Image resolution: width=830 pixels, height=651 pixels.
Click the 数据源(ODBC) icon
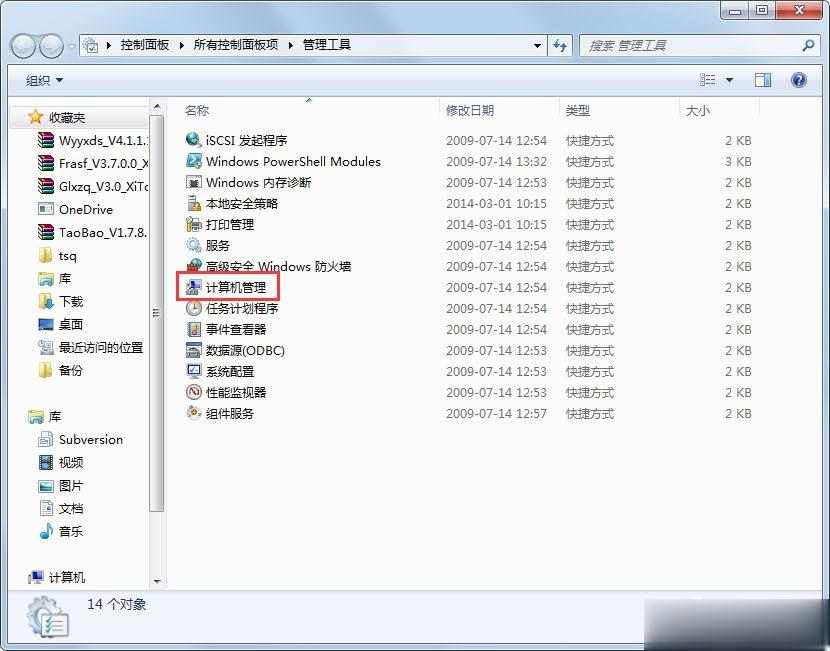[x=194, y=350]
